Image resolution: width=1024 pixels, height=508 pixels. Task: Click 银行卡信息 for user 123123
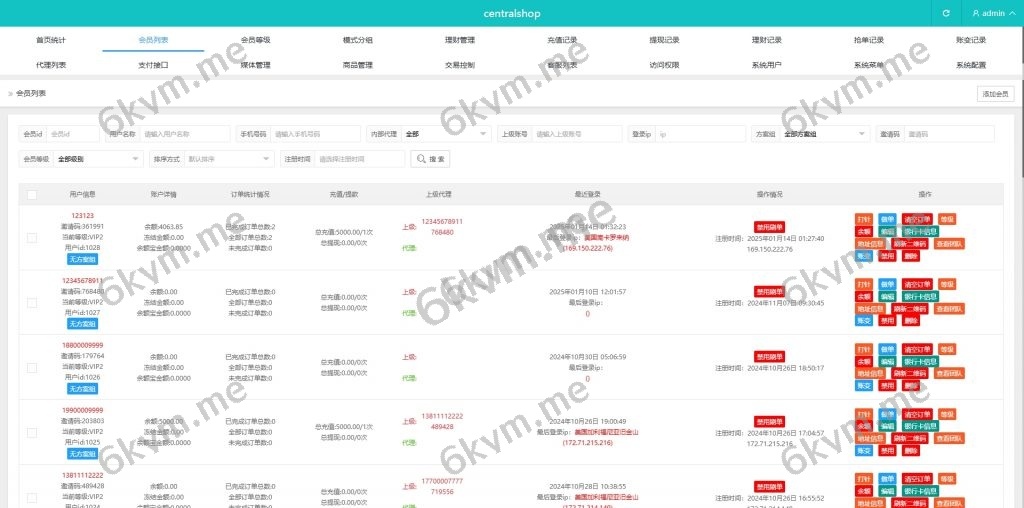[920, 232]
